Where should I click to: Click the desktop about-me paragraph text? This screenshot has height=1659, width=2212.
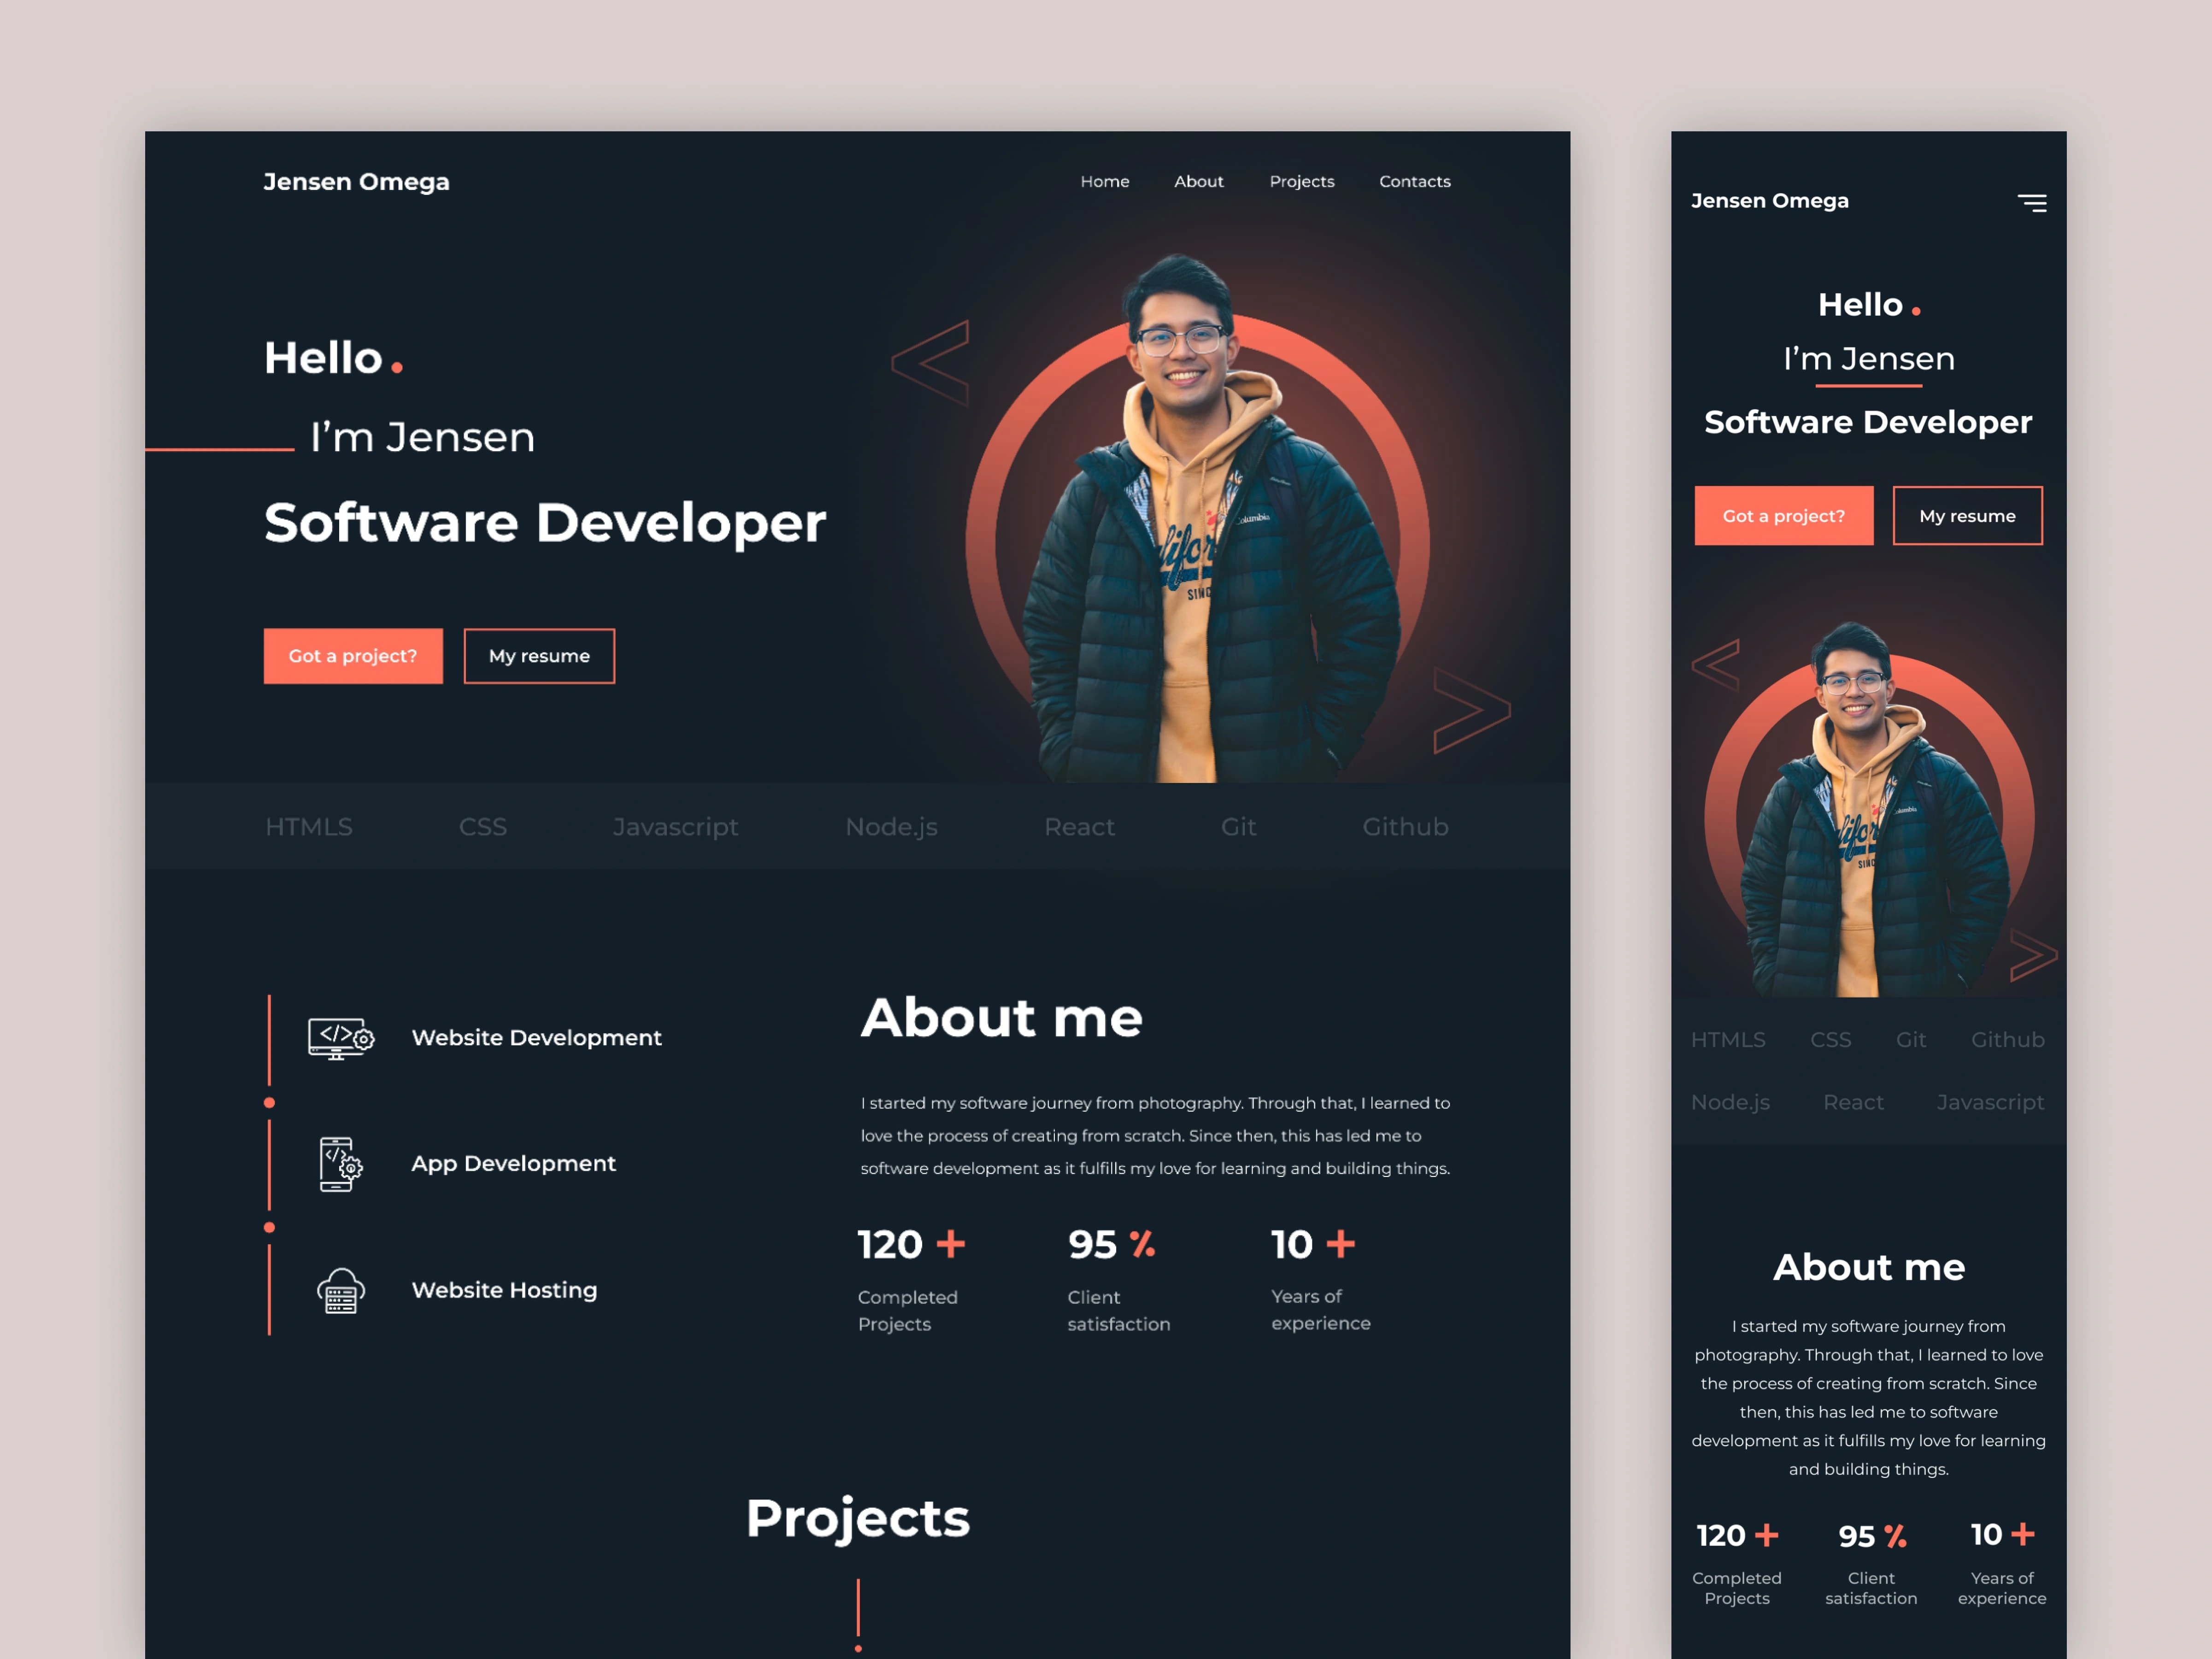pos(1155,1136)
